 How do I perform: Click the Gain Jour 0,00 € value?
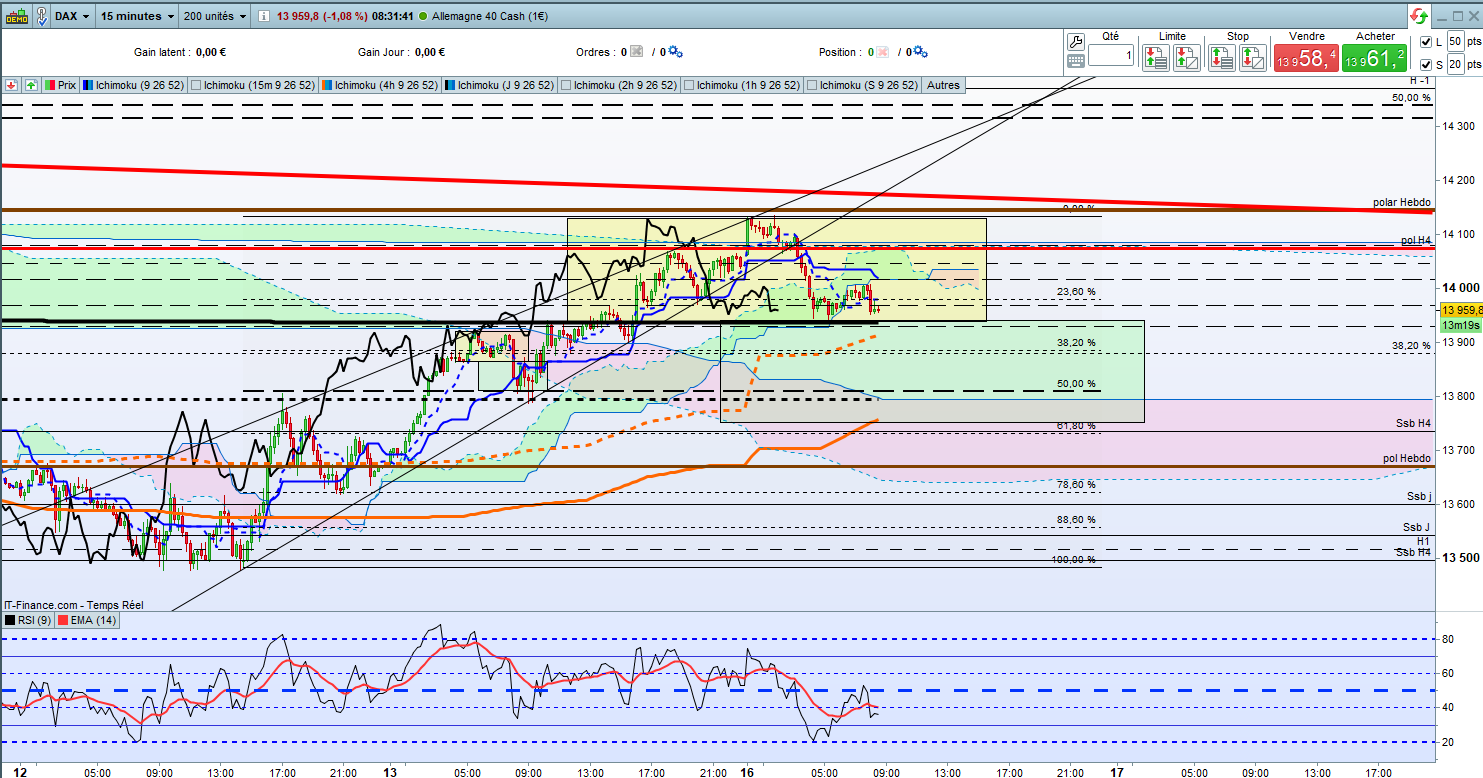click(428, 52)
